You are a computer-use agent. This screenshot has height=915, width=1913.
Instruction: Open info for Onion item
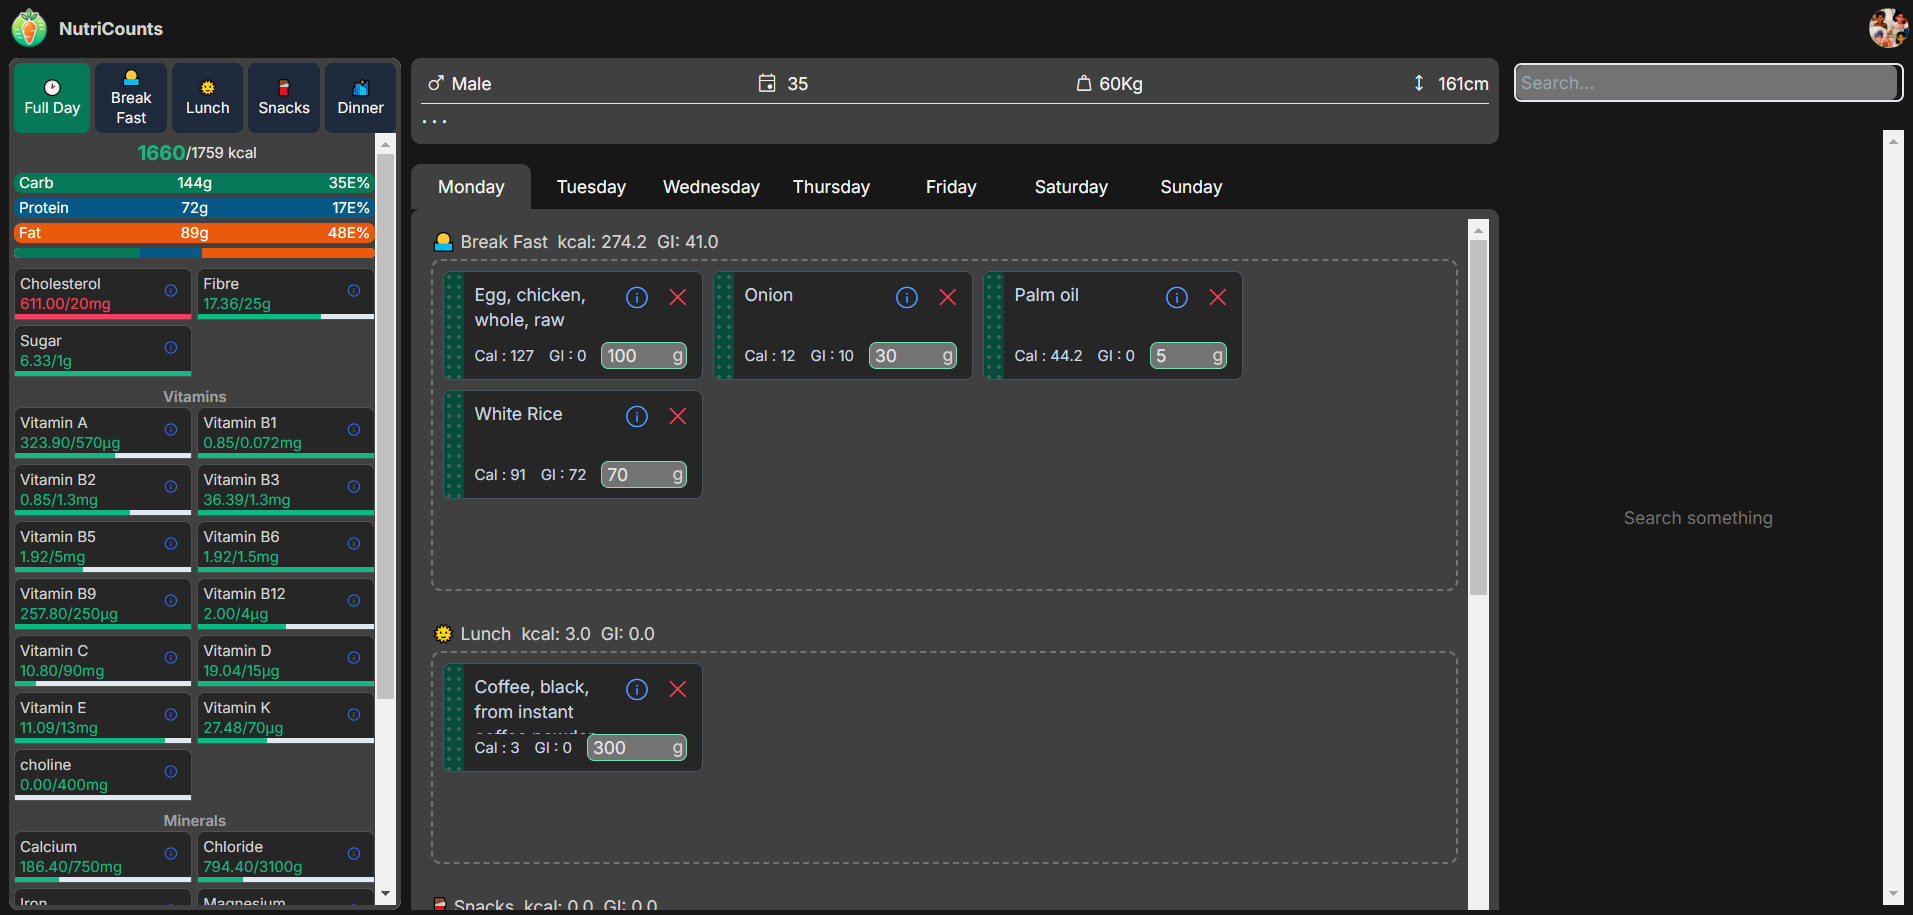tap(907, 297)
